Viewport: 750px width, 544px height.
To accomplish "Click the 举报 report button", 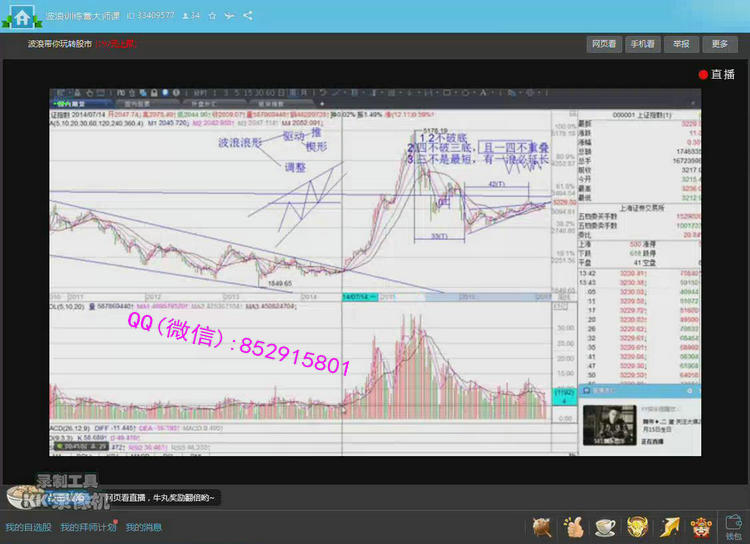I will coord(680,44).
